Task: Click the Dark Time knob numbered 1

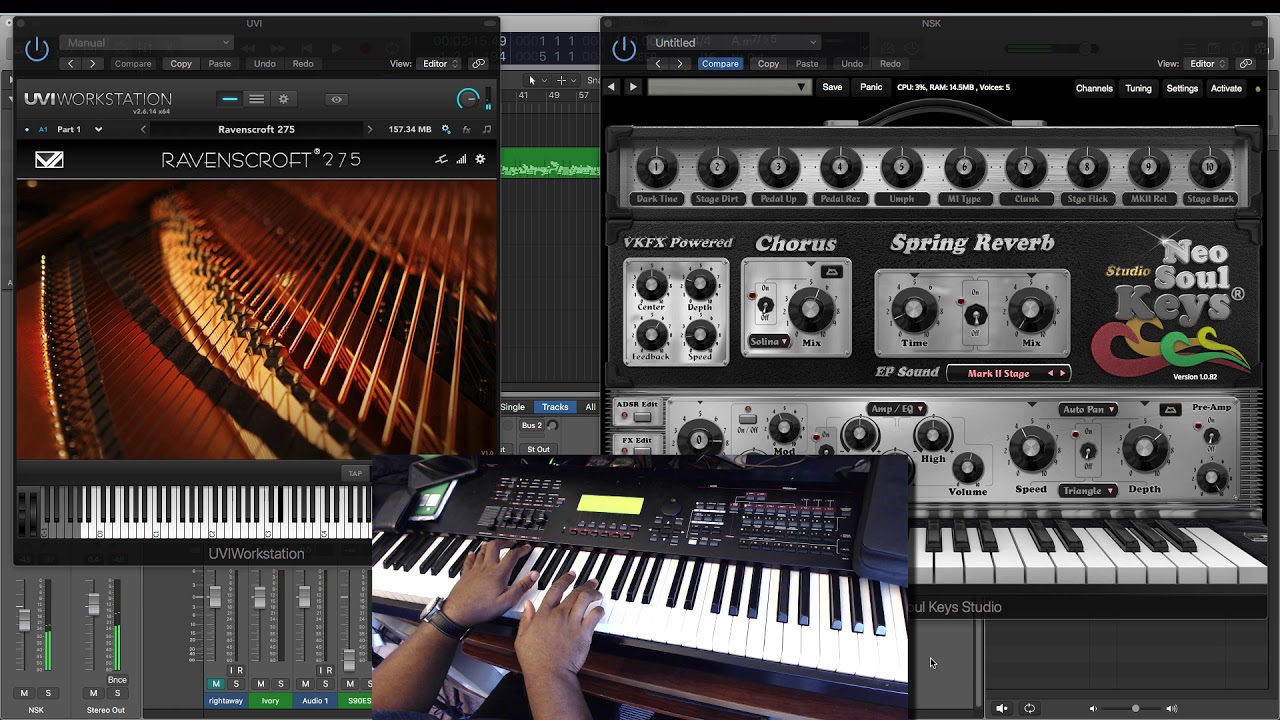Action: [656, 168]
